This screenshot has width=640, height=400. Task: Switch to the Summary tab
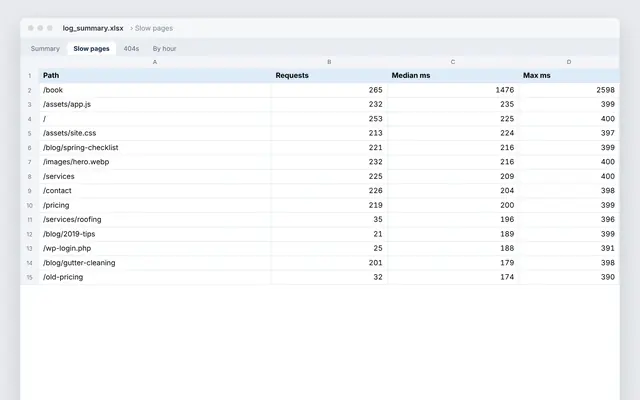coord(45,49)
